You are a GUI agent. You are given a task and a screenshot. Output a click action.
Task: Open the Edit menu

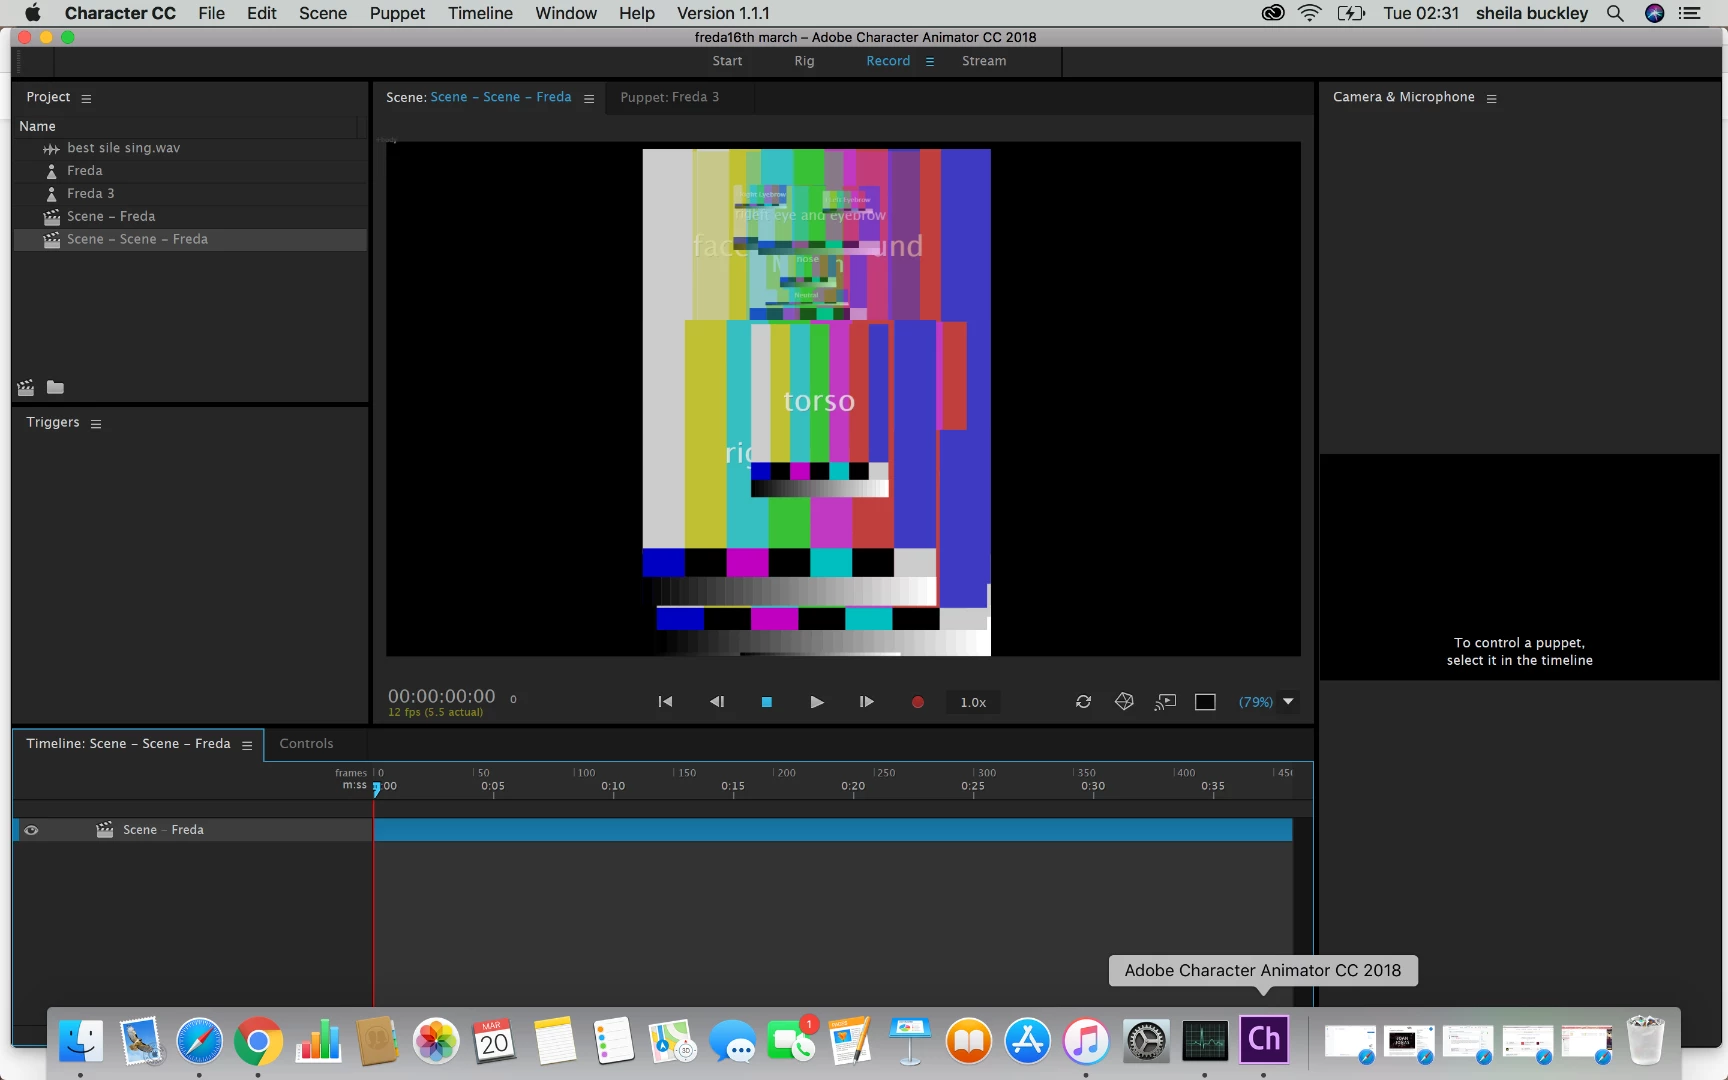262,13
